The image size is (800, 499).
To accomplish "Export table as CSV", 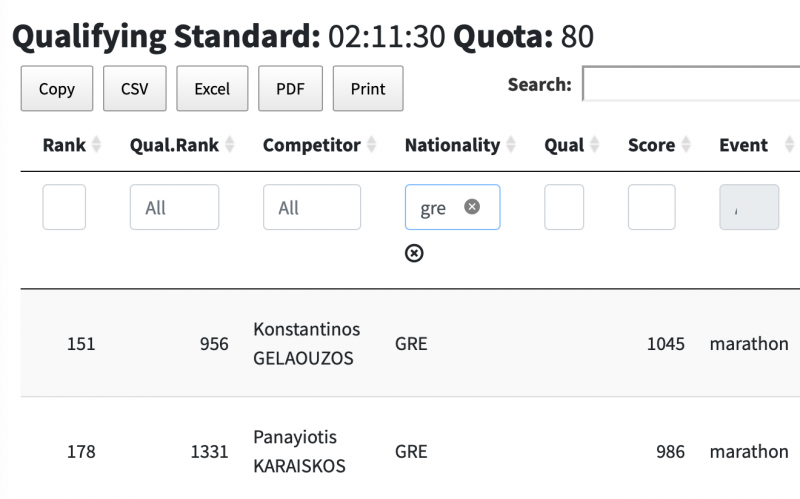I will [x=135, y=89].
